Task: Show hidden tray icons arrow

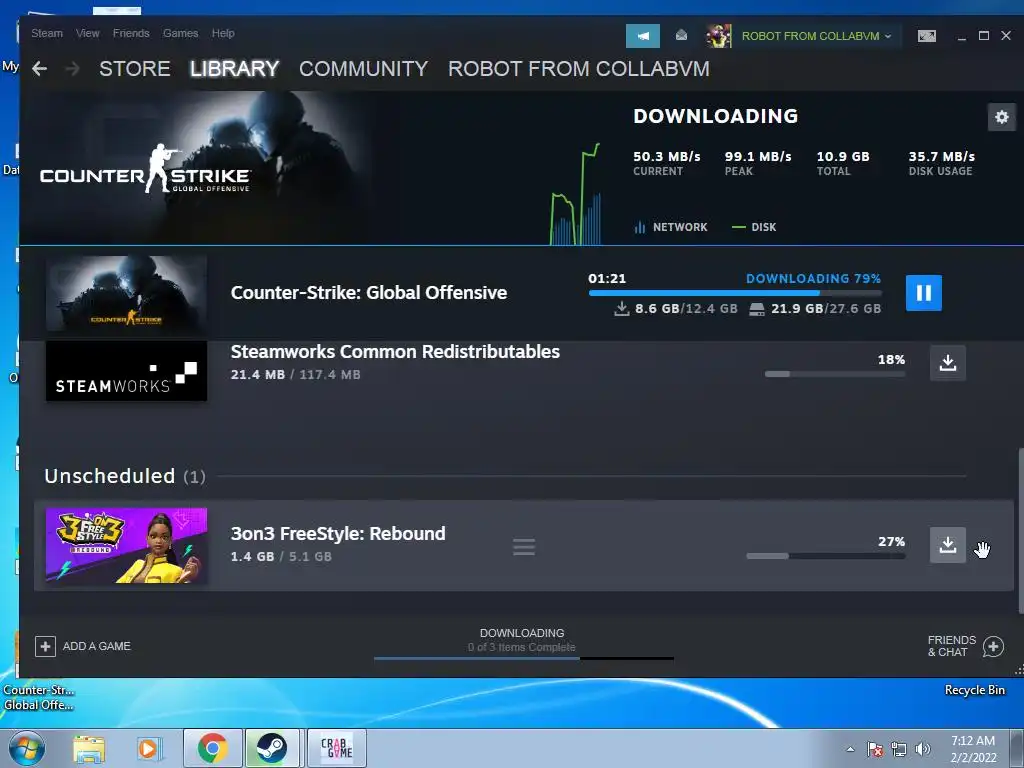Action: [x=850, y=749]
